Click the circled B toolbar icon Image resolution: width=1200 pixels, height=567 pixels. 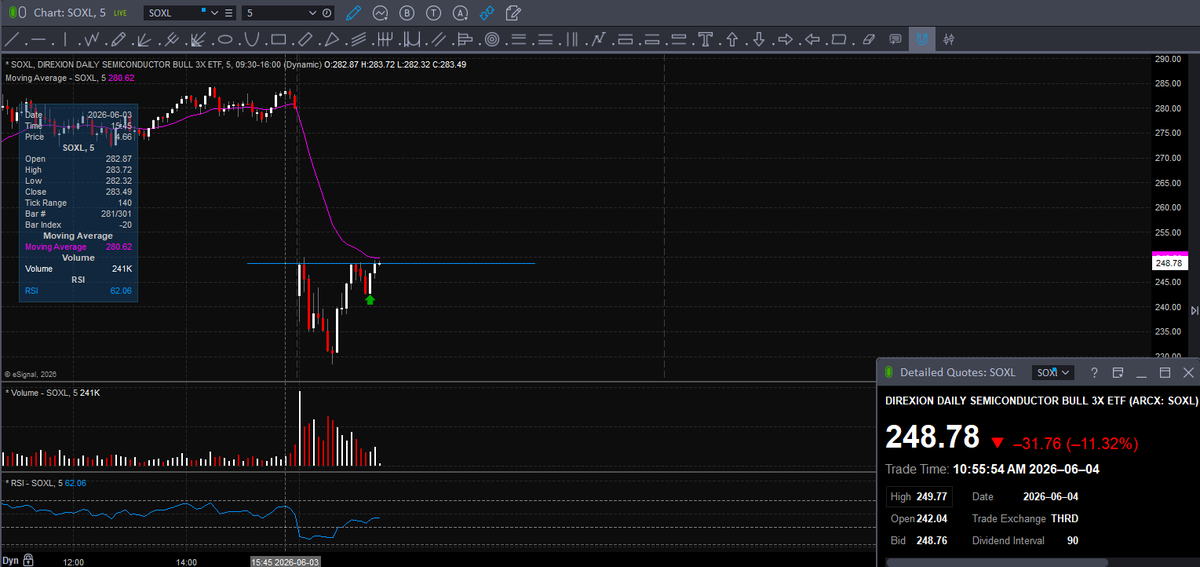pyautogui.click(x=407, y=13)
